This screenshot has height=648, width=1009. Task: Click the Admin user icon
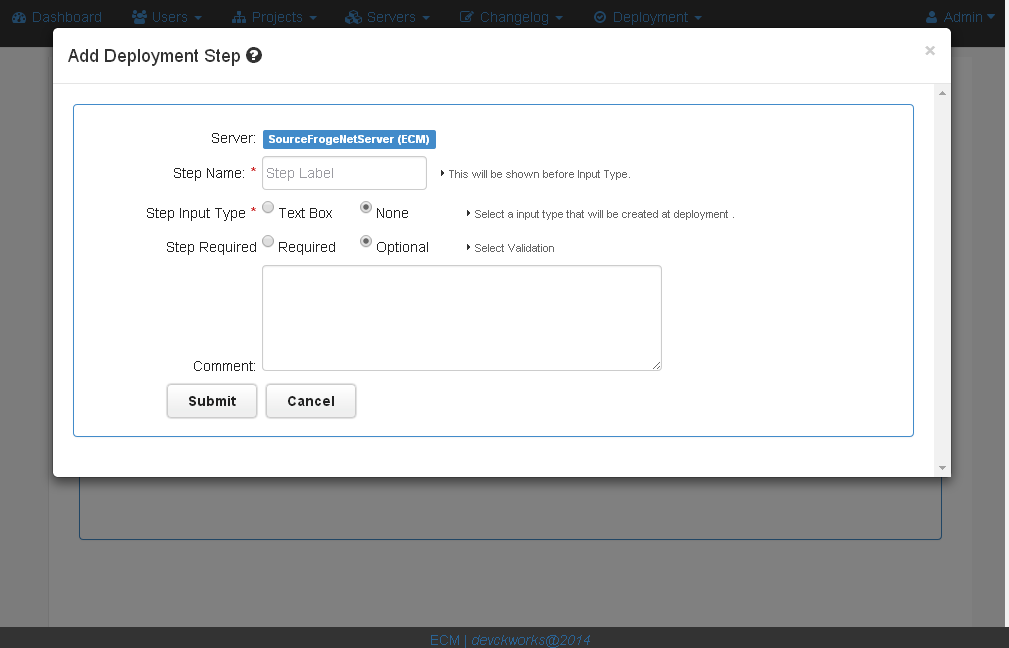[932, 16]
